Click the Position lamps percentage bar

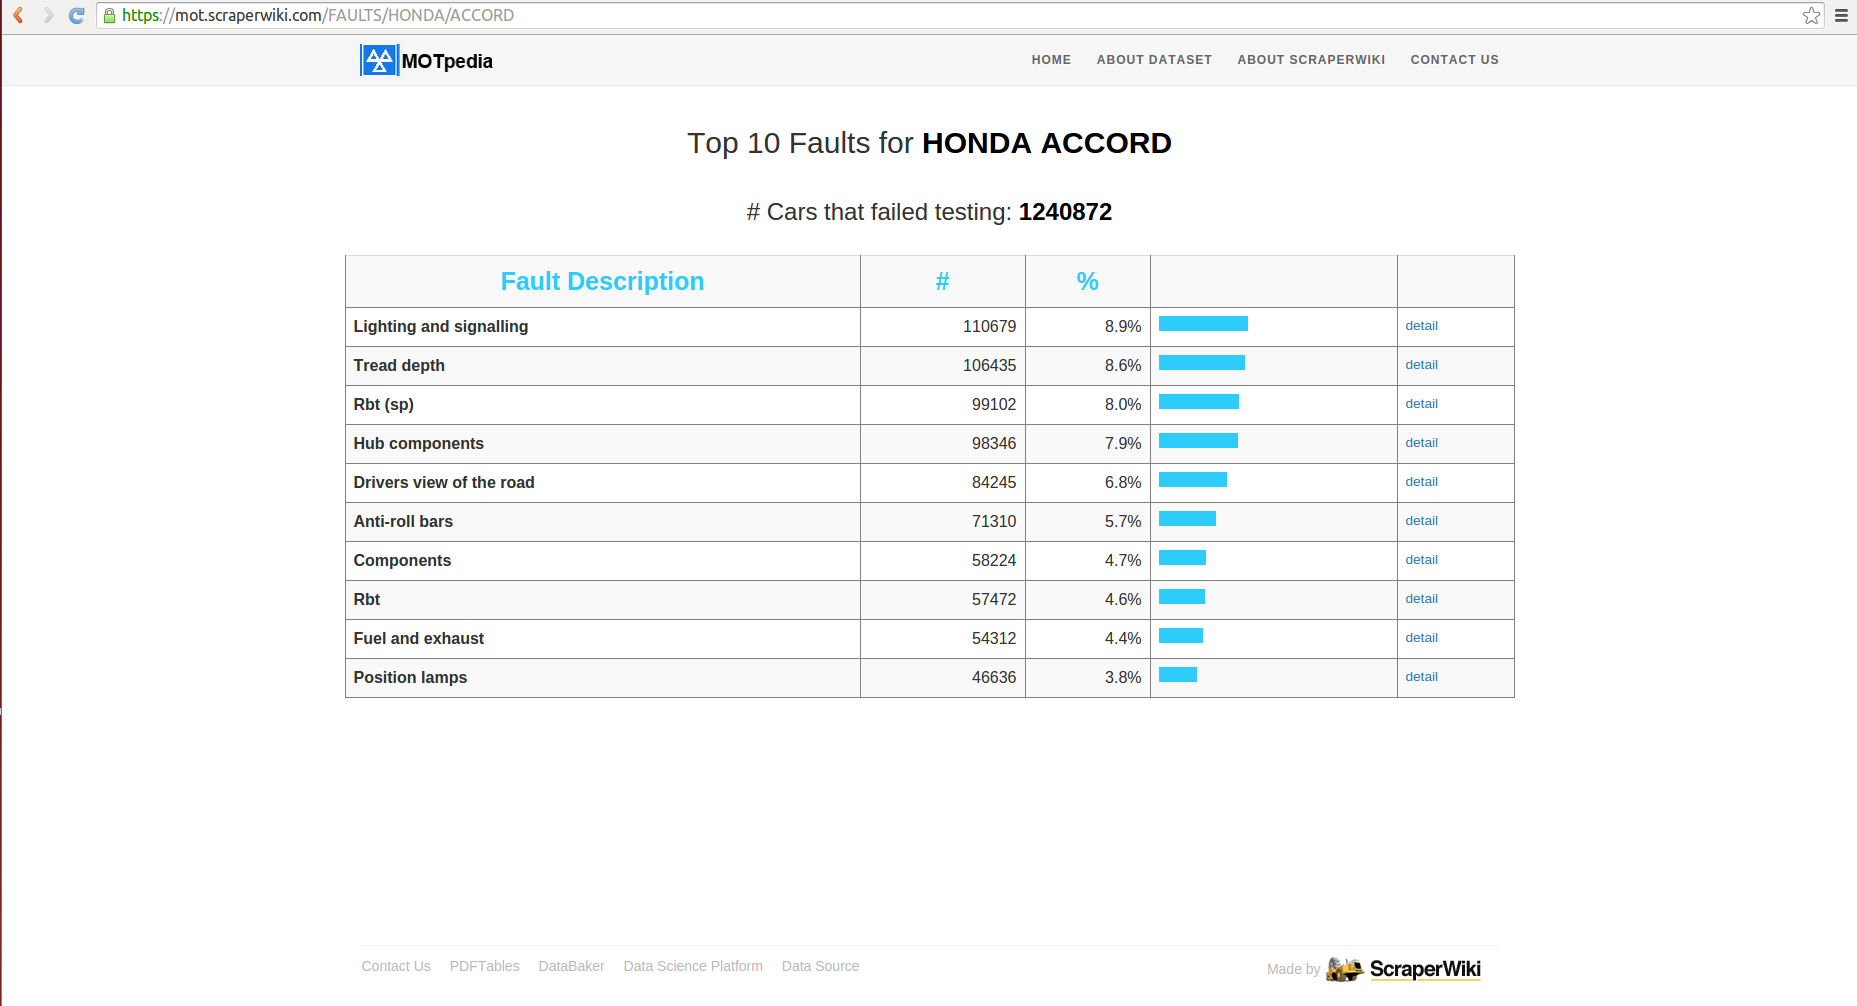pyautogui.click(x=1178, y=674)
